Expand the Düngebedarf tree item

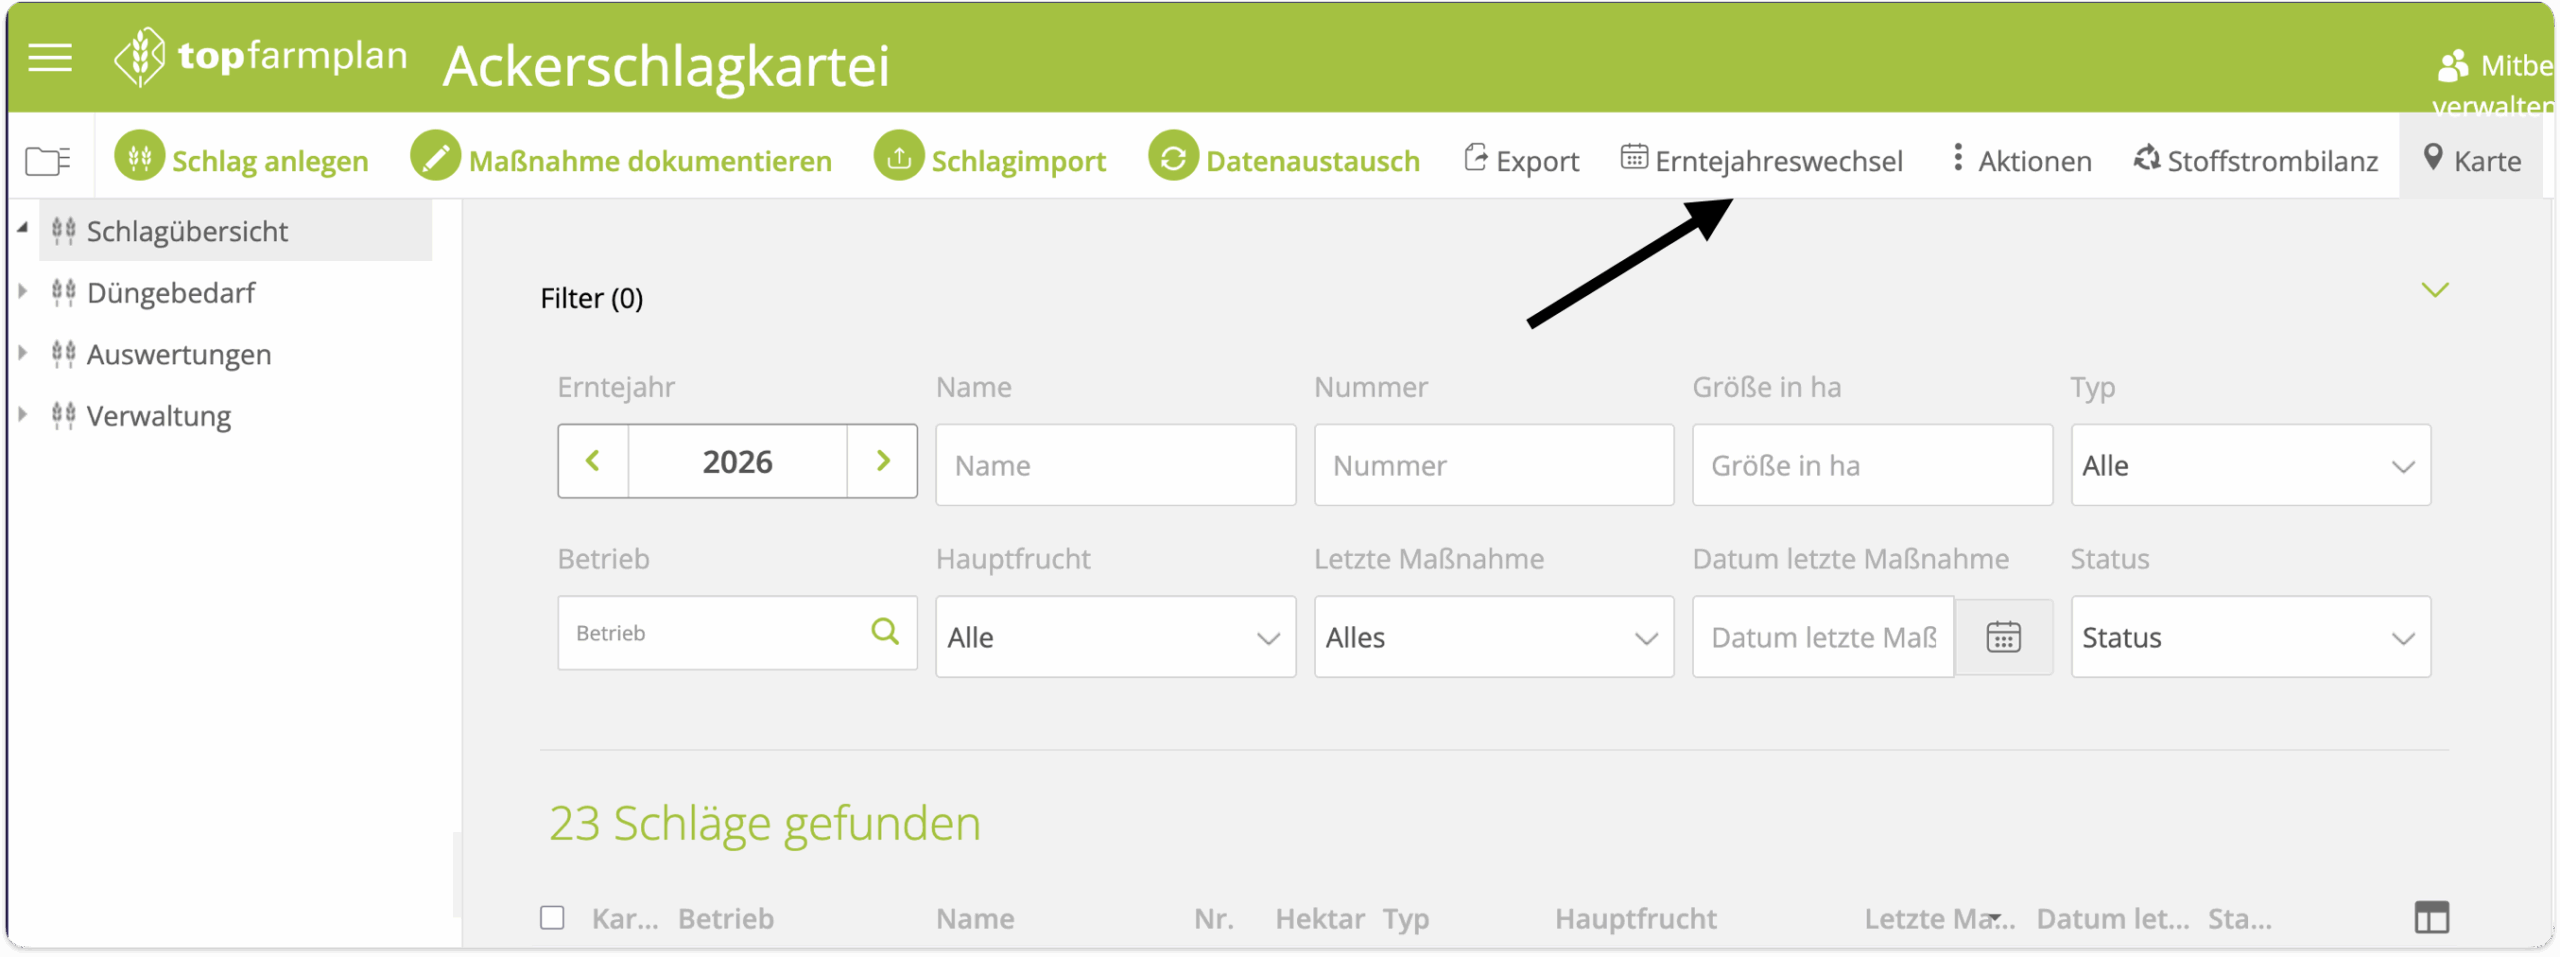pyautogui.click(x=23, y=292)
